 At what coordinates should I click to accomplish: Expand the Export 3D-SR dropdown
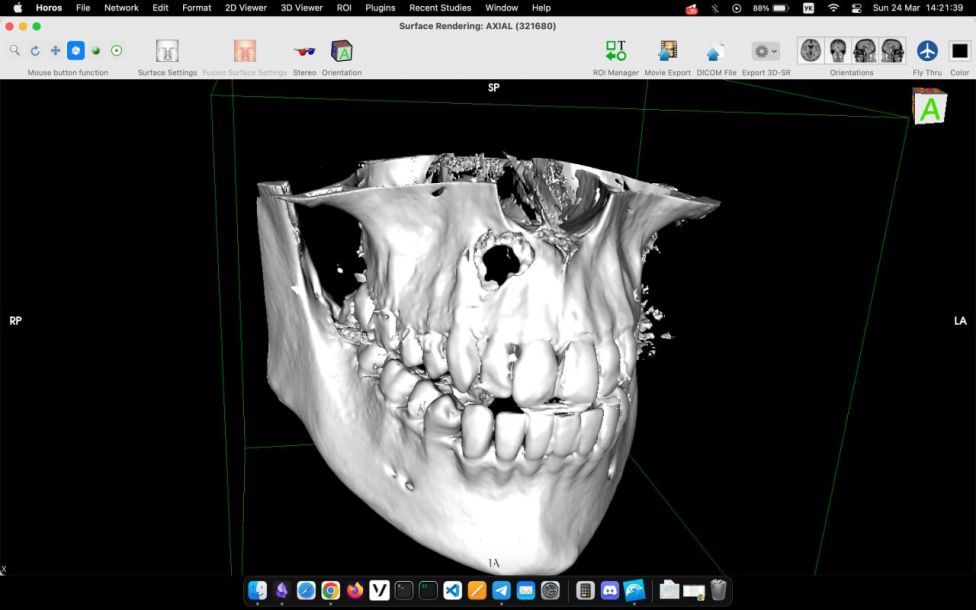(766, 51)
